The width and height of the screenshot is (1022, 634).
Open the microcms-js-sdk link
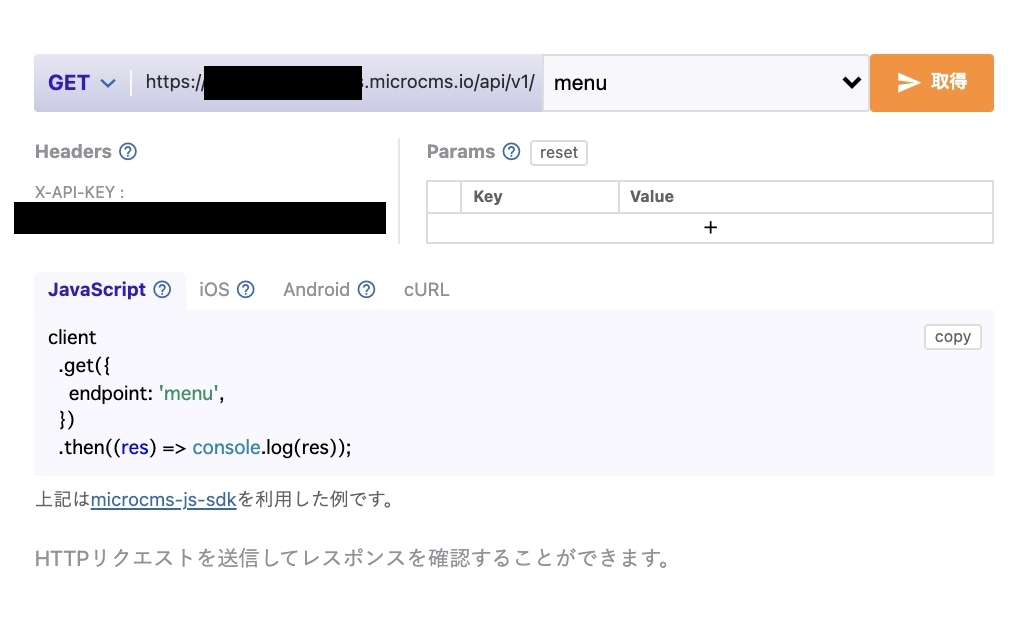point(163,499)
